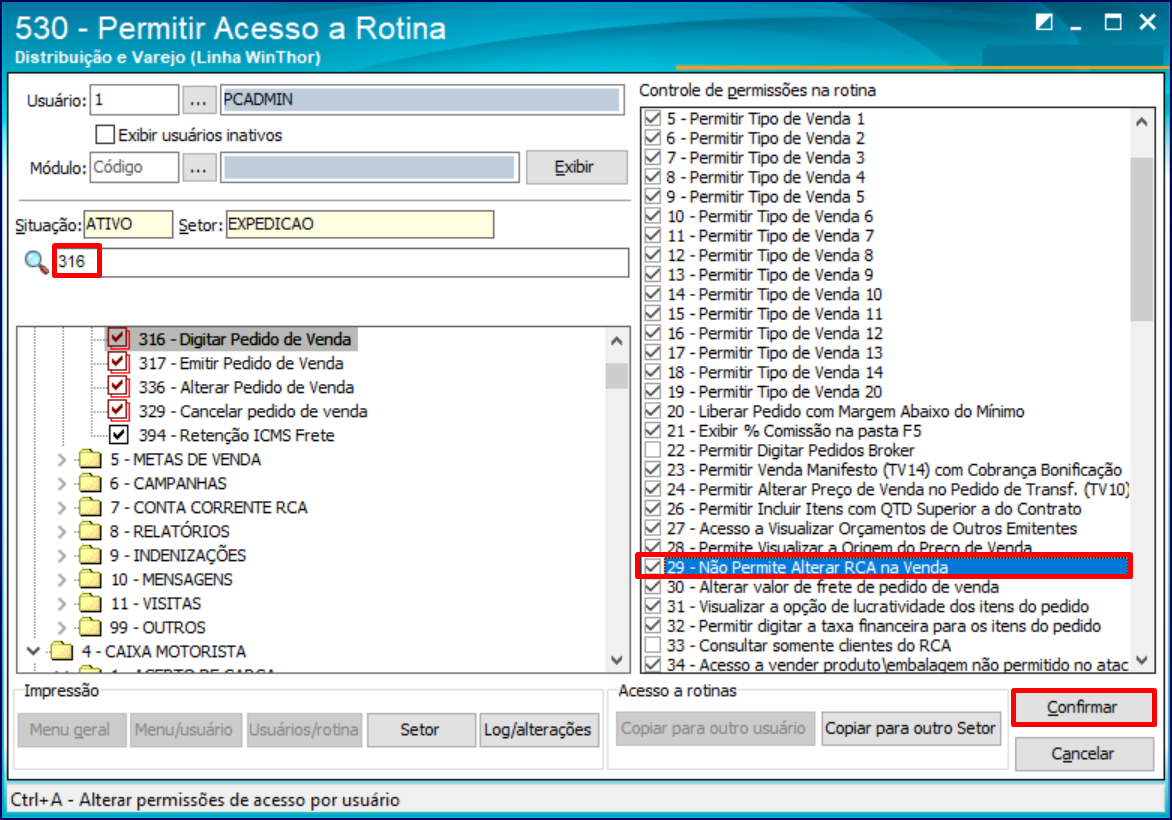Uncheck permission 5 - Permitir Tipo de Venda 1
This screenshot has height=820, width=1172.
(653, 118)
